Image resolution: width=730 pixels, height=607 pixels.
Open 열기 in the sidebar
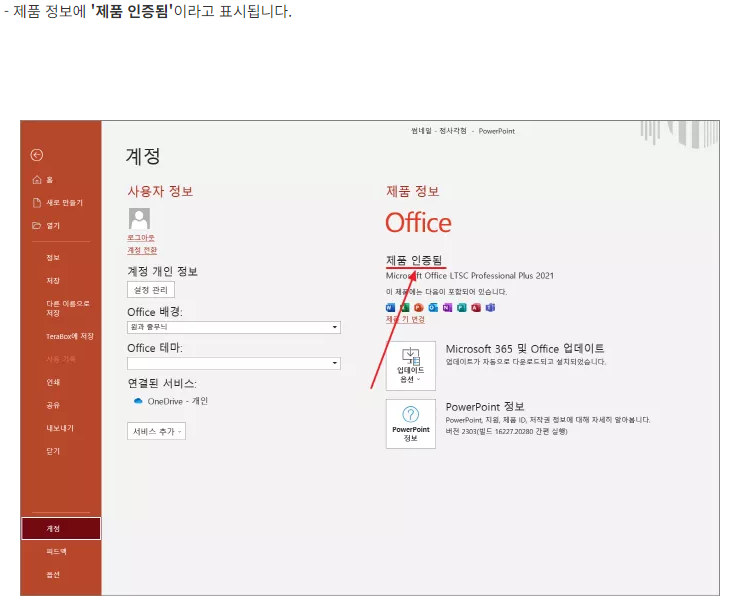click(x=46, y=225)
